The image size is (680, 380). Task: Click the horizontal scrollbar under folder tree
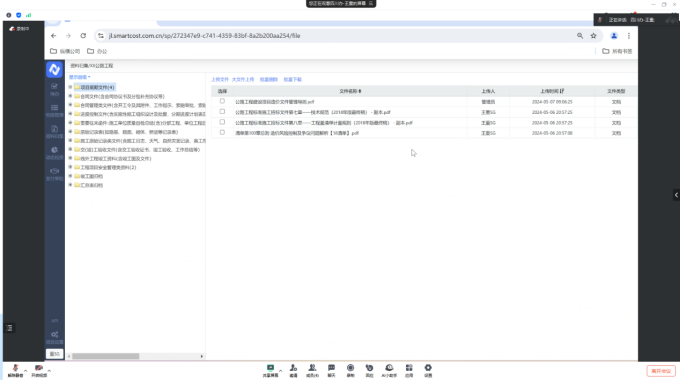(105, 356)
